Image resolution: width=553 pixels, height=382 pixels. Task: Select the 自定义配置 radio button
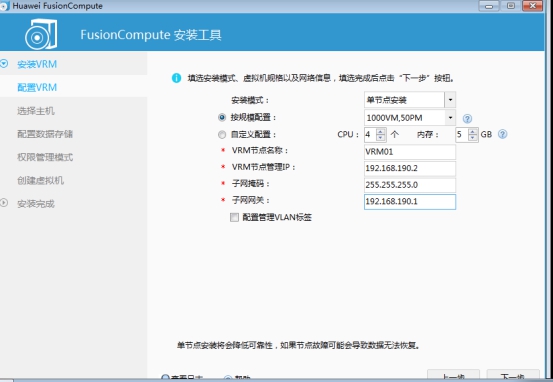click(x=222, y=134)
